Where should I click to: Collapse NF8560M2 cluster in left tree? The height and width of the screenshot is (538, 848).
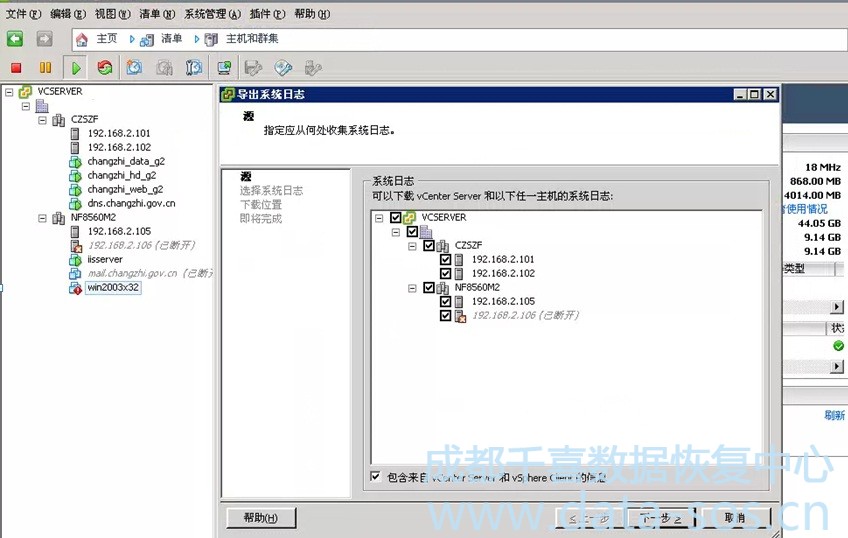click(x=42, y=218)
